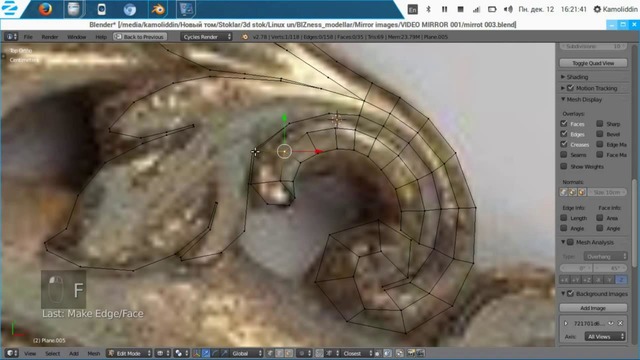640x360 pixels.
Task: Click the Subdivisions value slider
Action: 593,47
